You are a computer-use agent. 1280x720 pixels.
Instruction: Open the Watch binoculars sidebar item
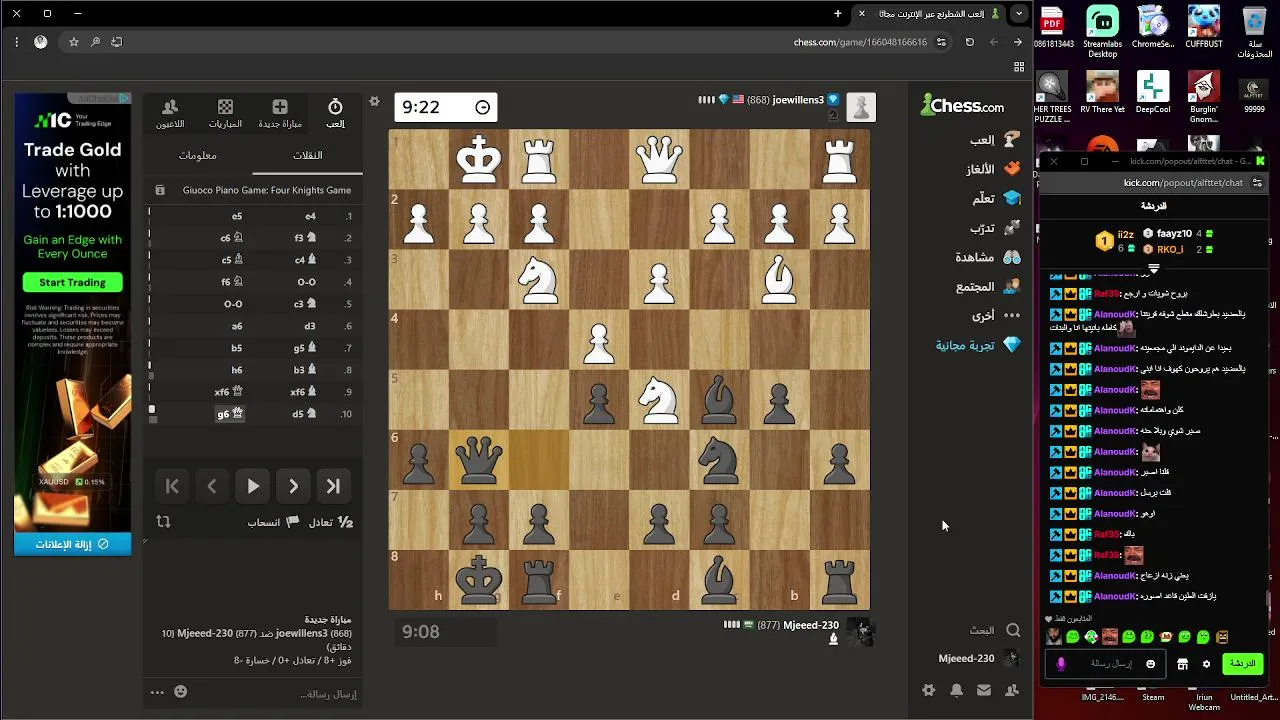(988, 257)
